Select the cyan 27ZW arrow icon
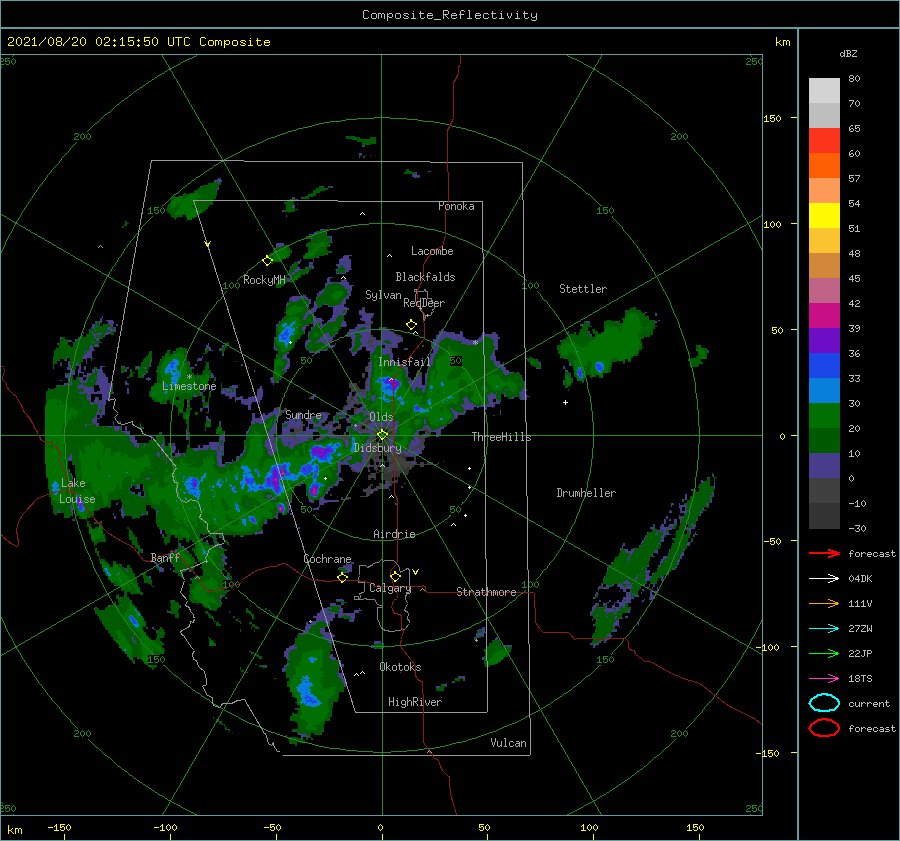900x841 pixels. [x=824, y=629]
